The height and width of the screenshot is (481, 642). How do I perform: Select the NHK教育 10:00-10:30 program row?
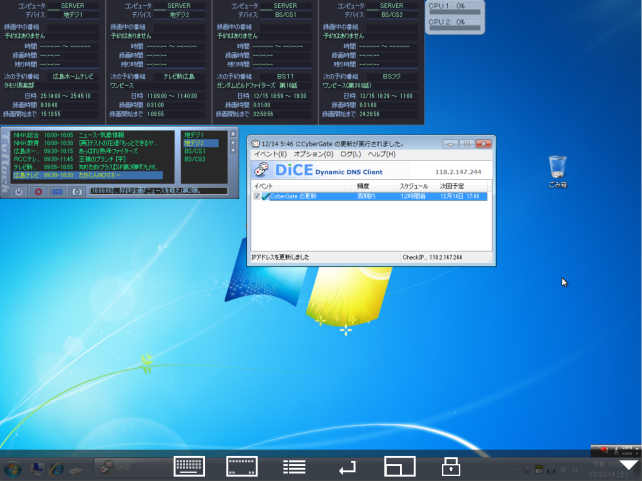tap(88, 143)
